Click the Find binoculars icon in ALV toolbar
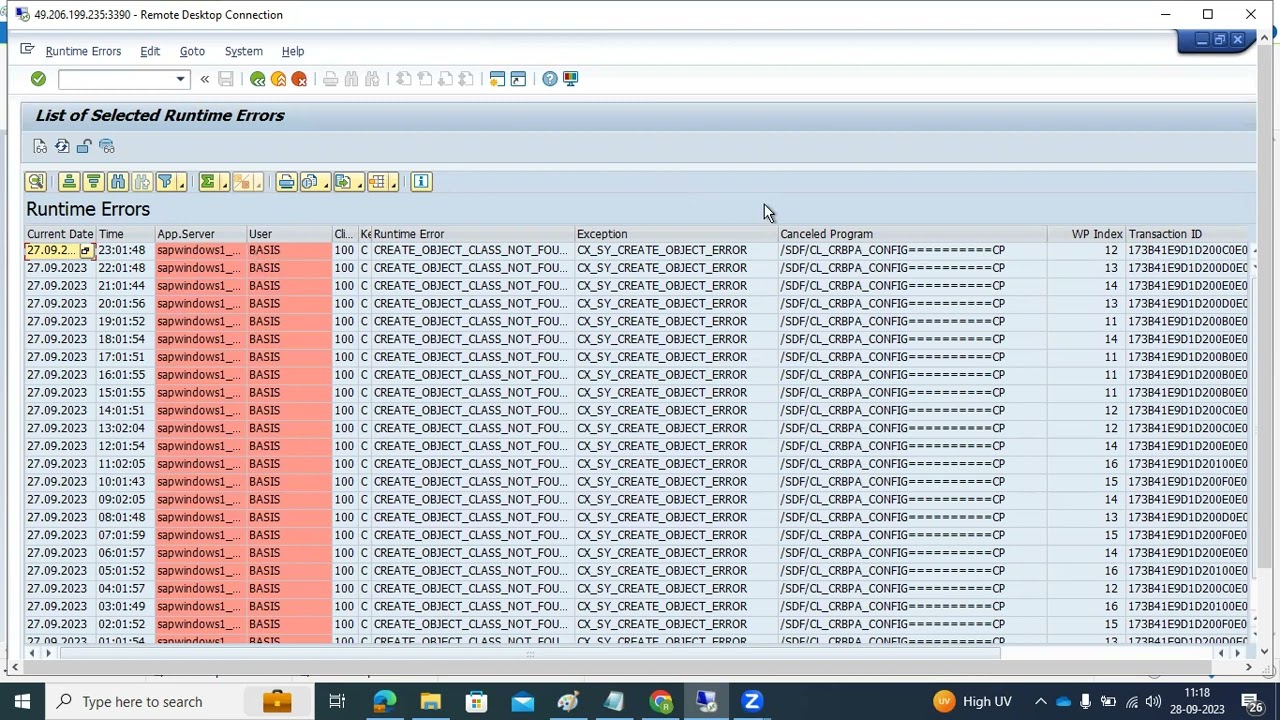 118,182
